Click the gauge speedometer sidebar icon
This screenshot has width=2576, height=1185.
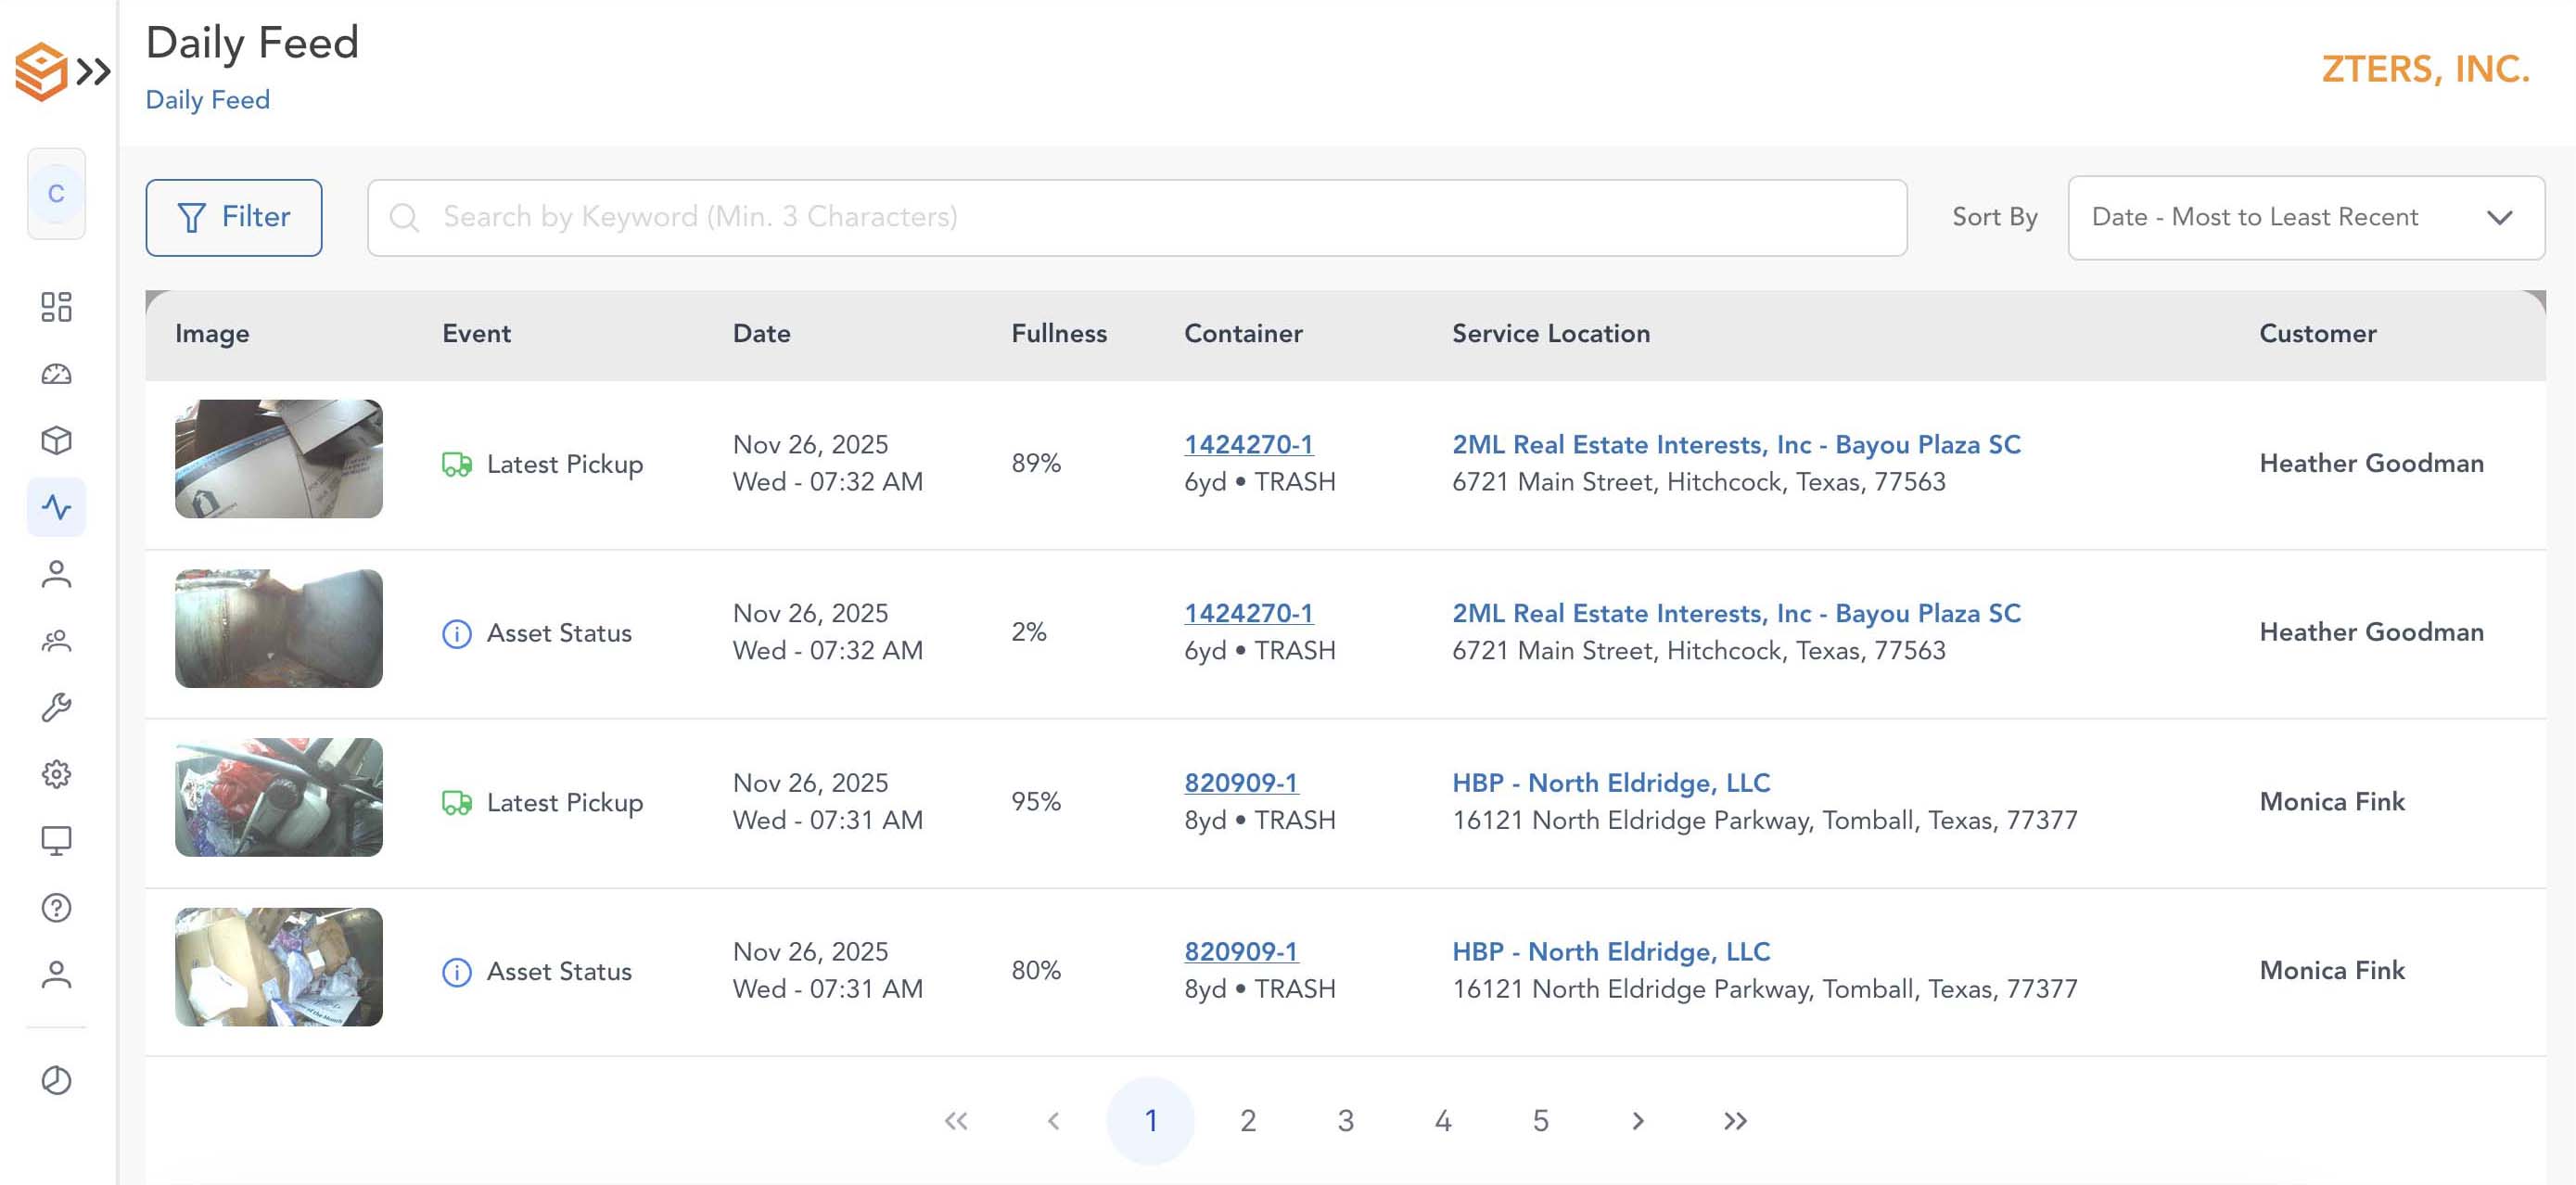point(56,374)
